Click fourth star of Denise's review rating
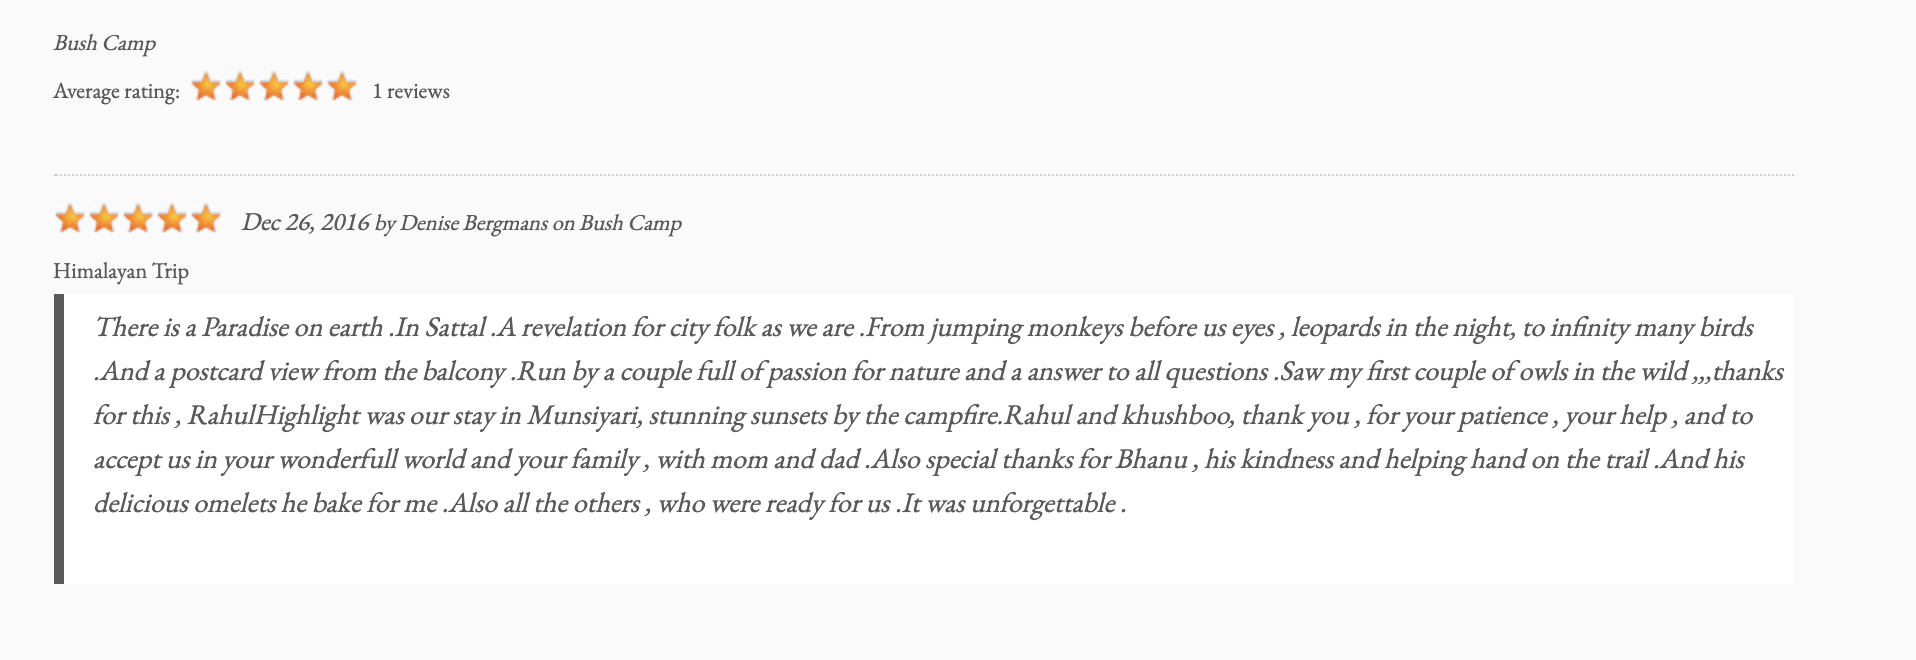The image size is (1916, 660). pyautogui.click(x=172, y=219)
